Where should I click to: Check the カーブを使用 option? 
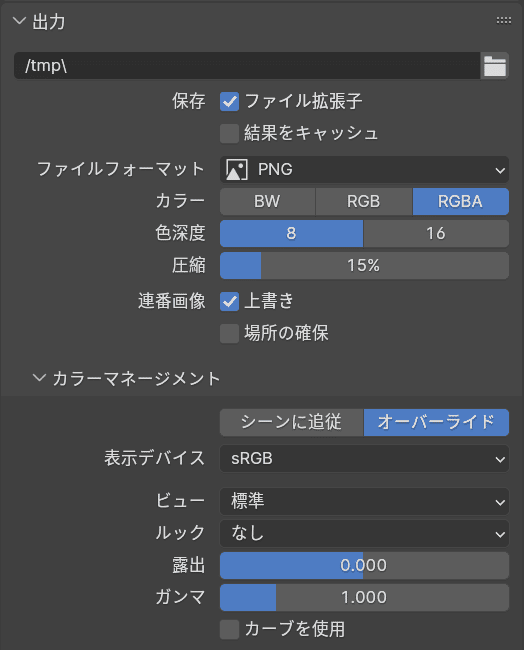coord(229,629)
